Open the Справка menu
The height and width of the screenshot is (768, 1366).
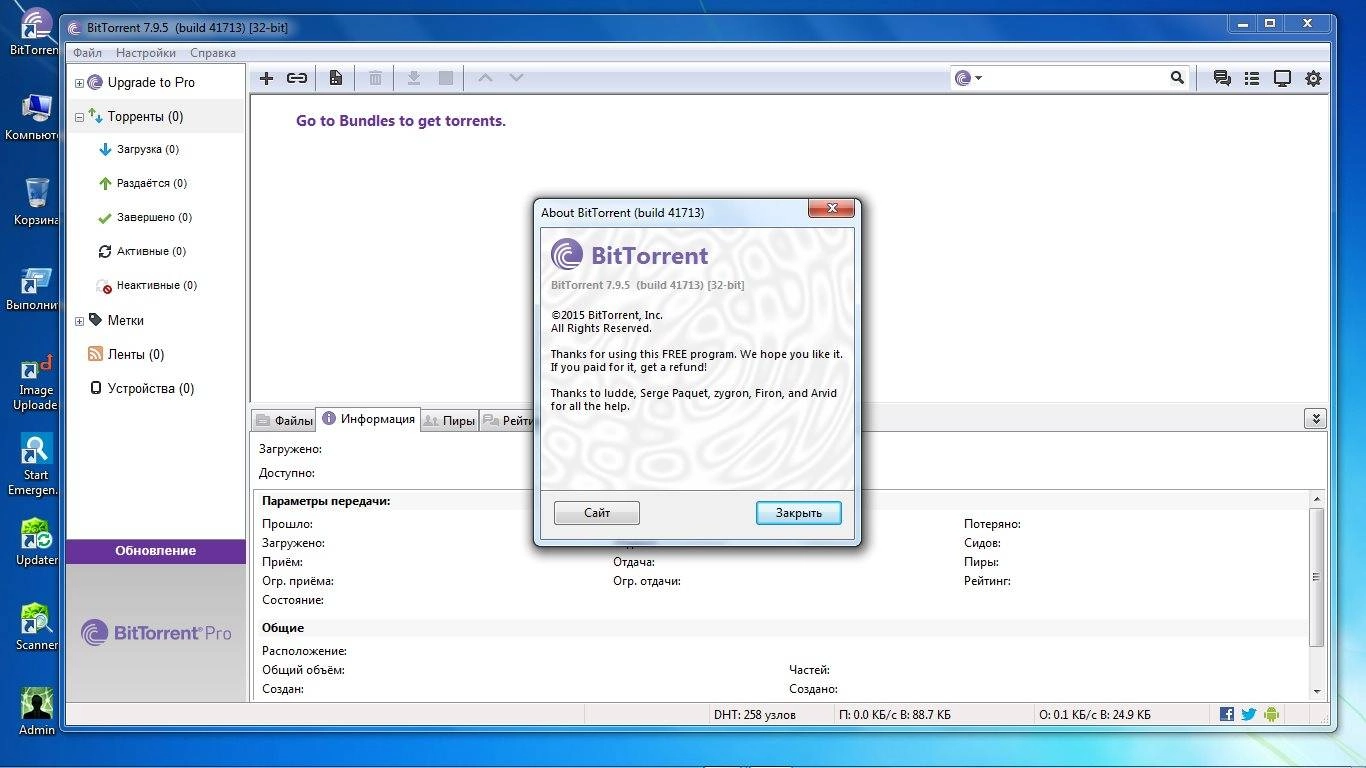213,53
